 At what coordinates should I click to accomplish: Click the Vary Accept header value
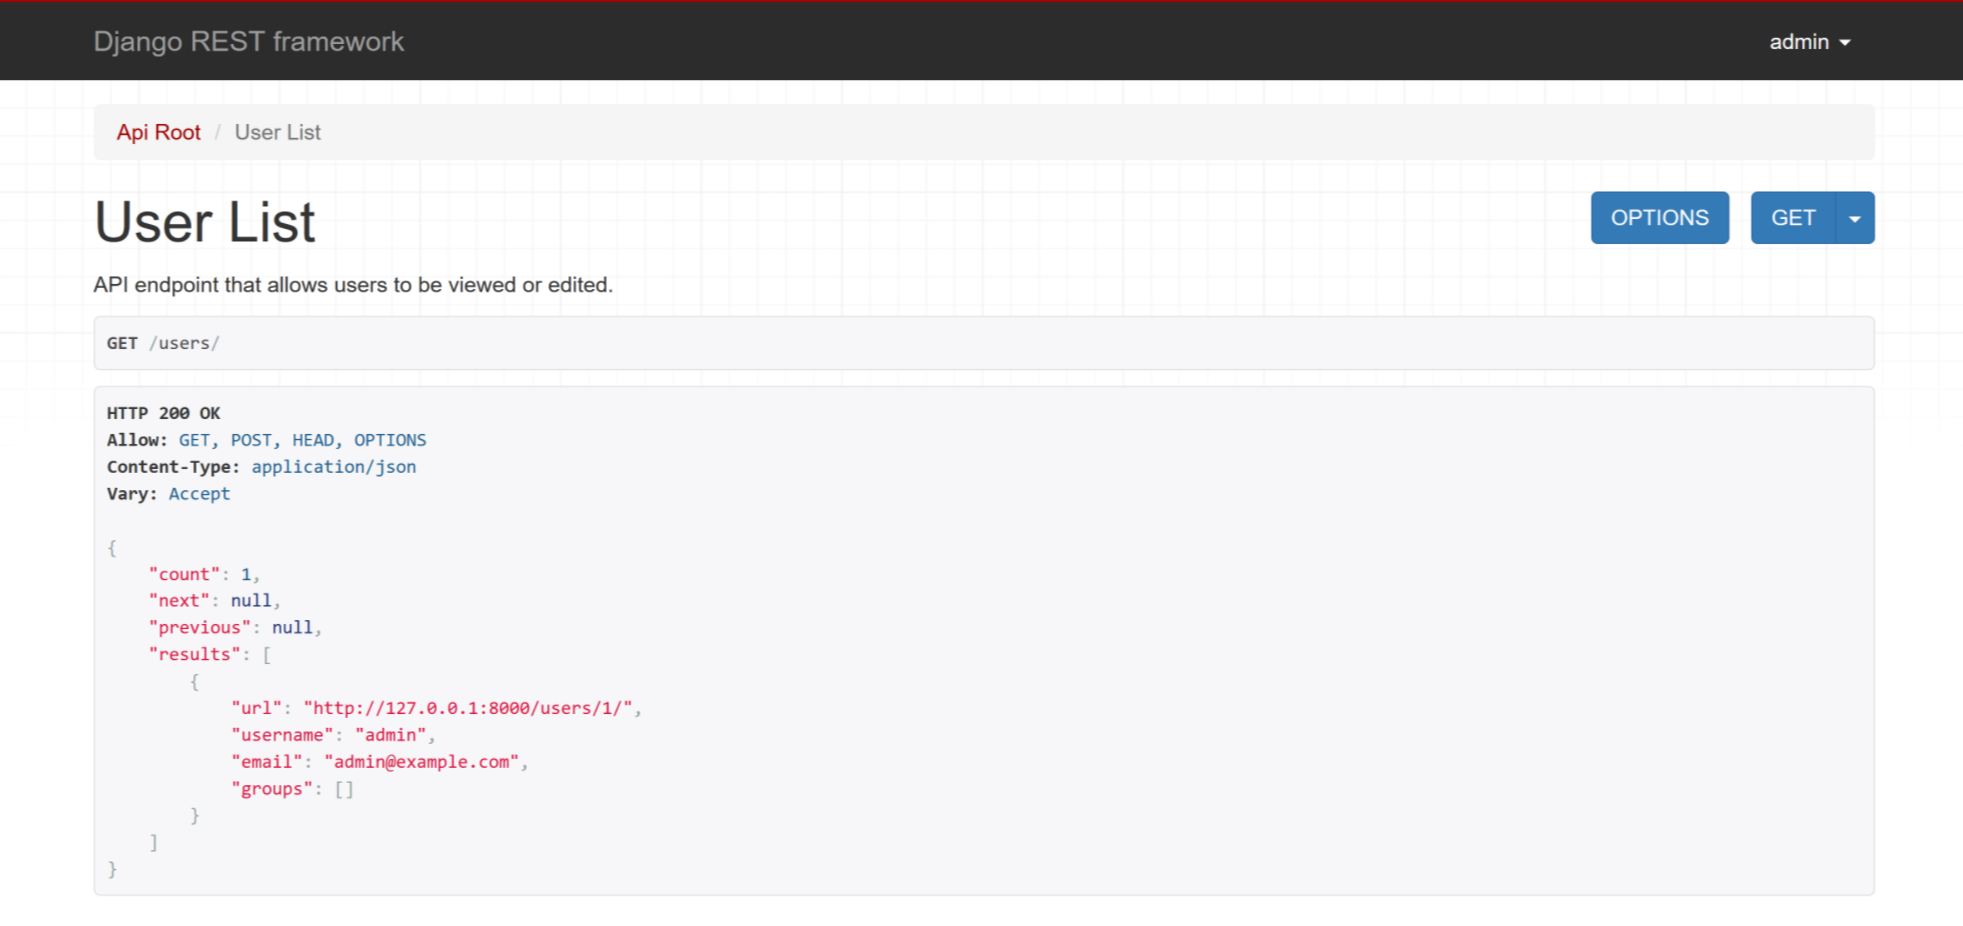point(199,494)
